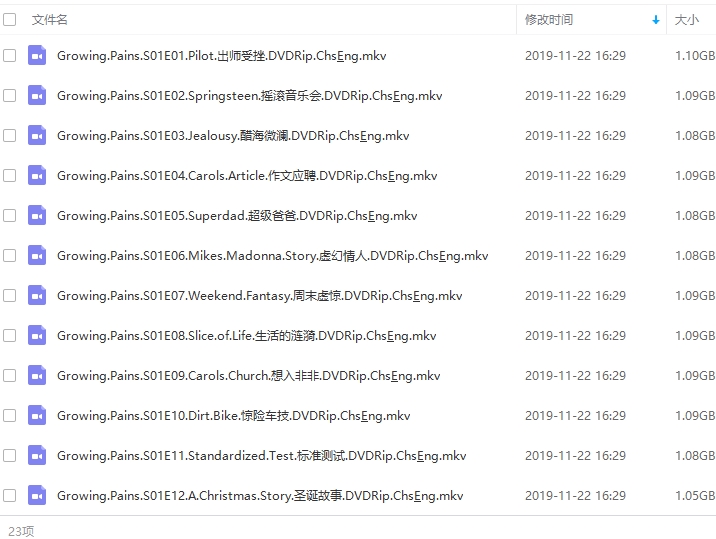This screenshot has width=716, height=539.
Task: Sort by the 大小 column header
Action: [687, 20]
